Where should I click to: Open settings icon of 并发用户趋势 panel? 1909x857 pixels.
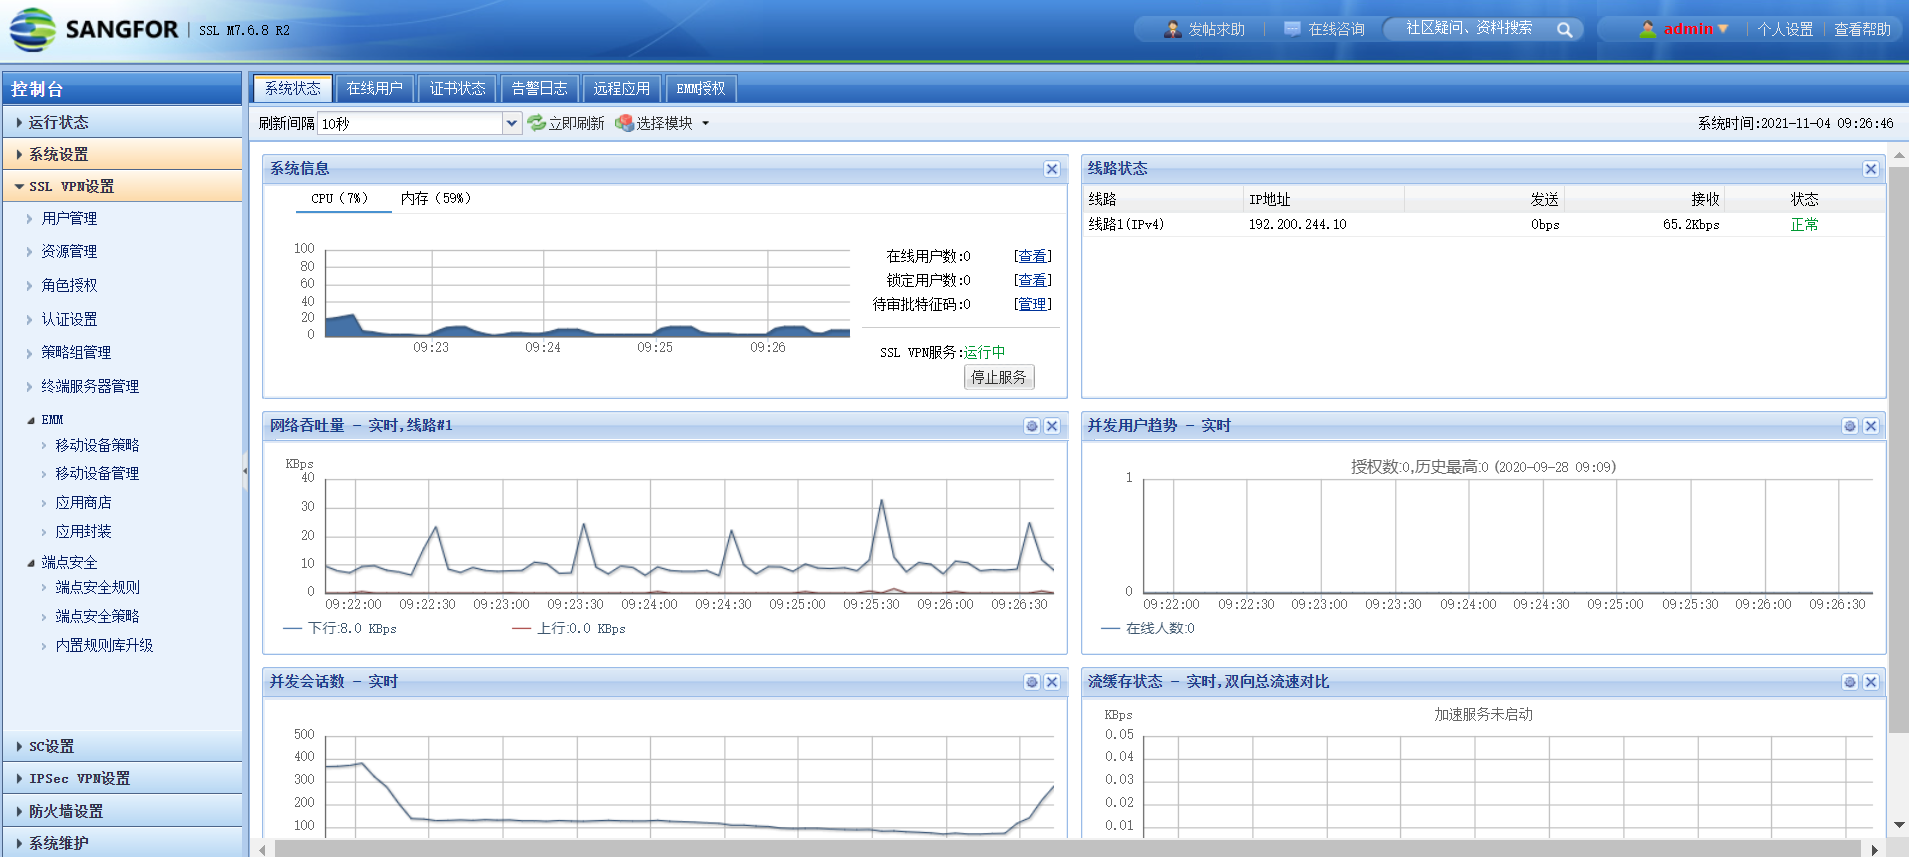point(1850,426)
